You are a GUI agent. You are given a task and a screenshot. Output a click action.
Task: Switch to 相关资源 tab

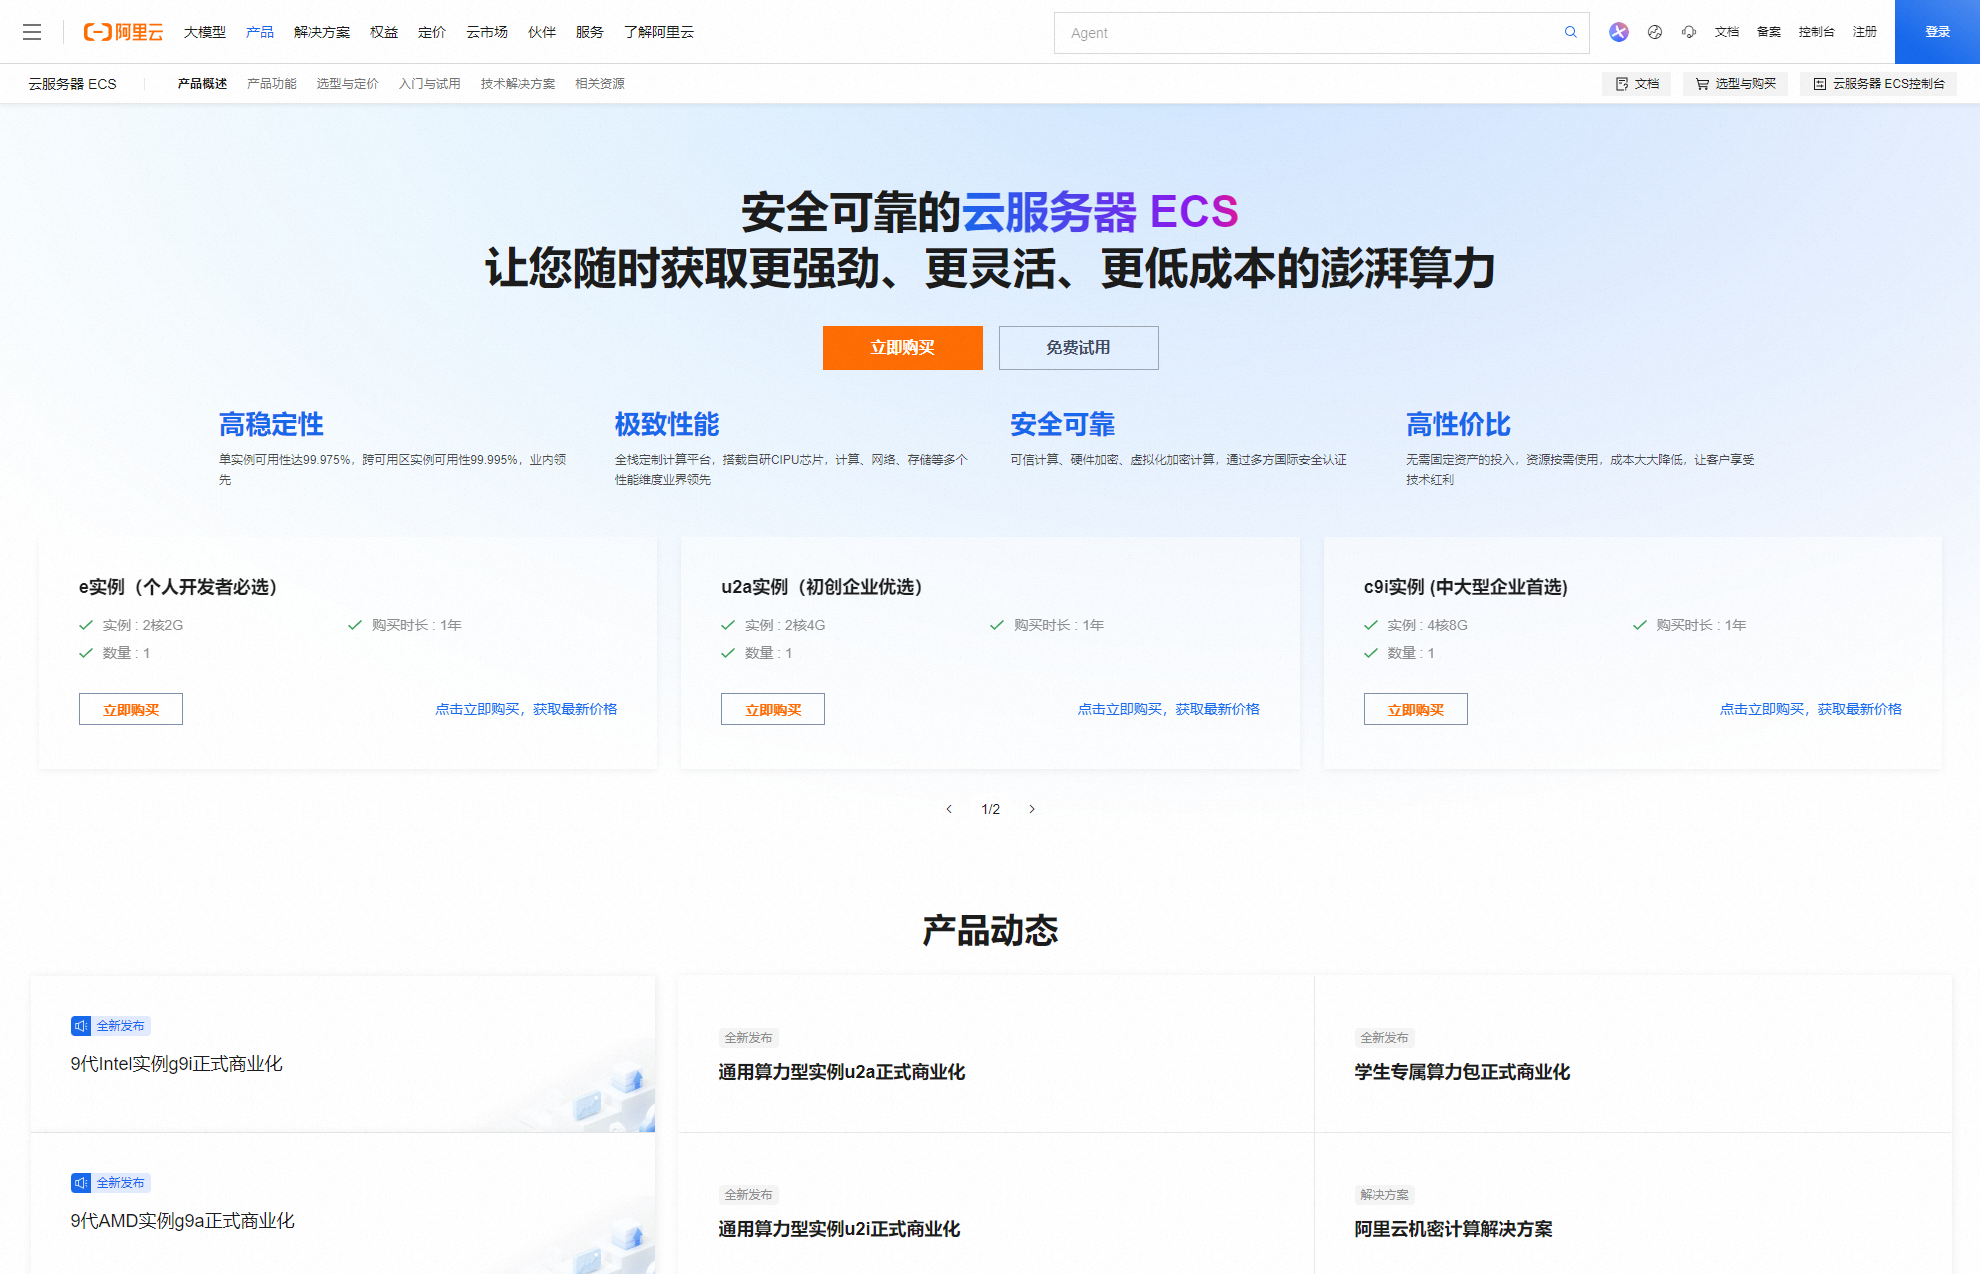pyautogui.click(x=600, y=84)
